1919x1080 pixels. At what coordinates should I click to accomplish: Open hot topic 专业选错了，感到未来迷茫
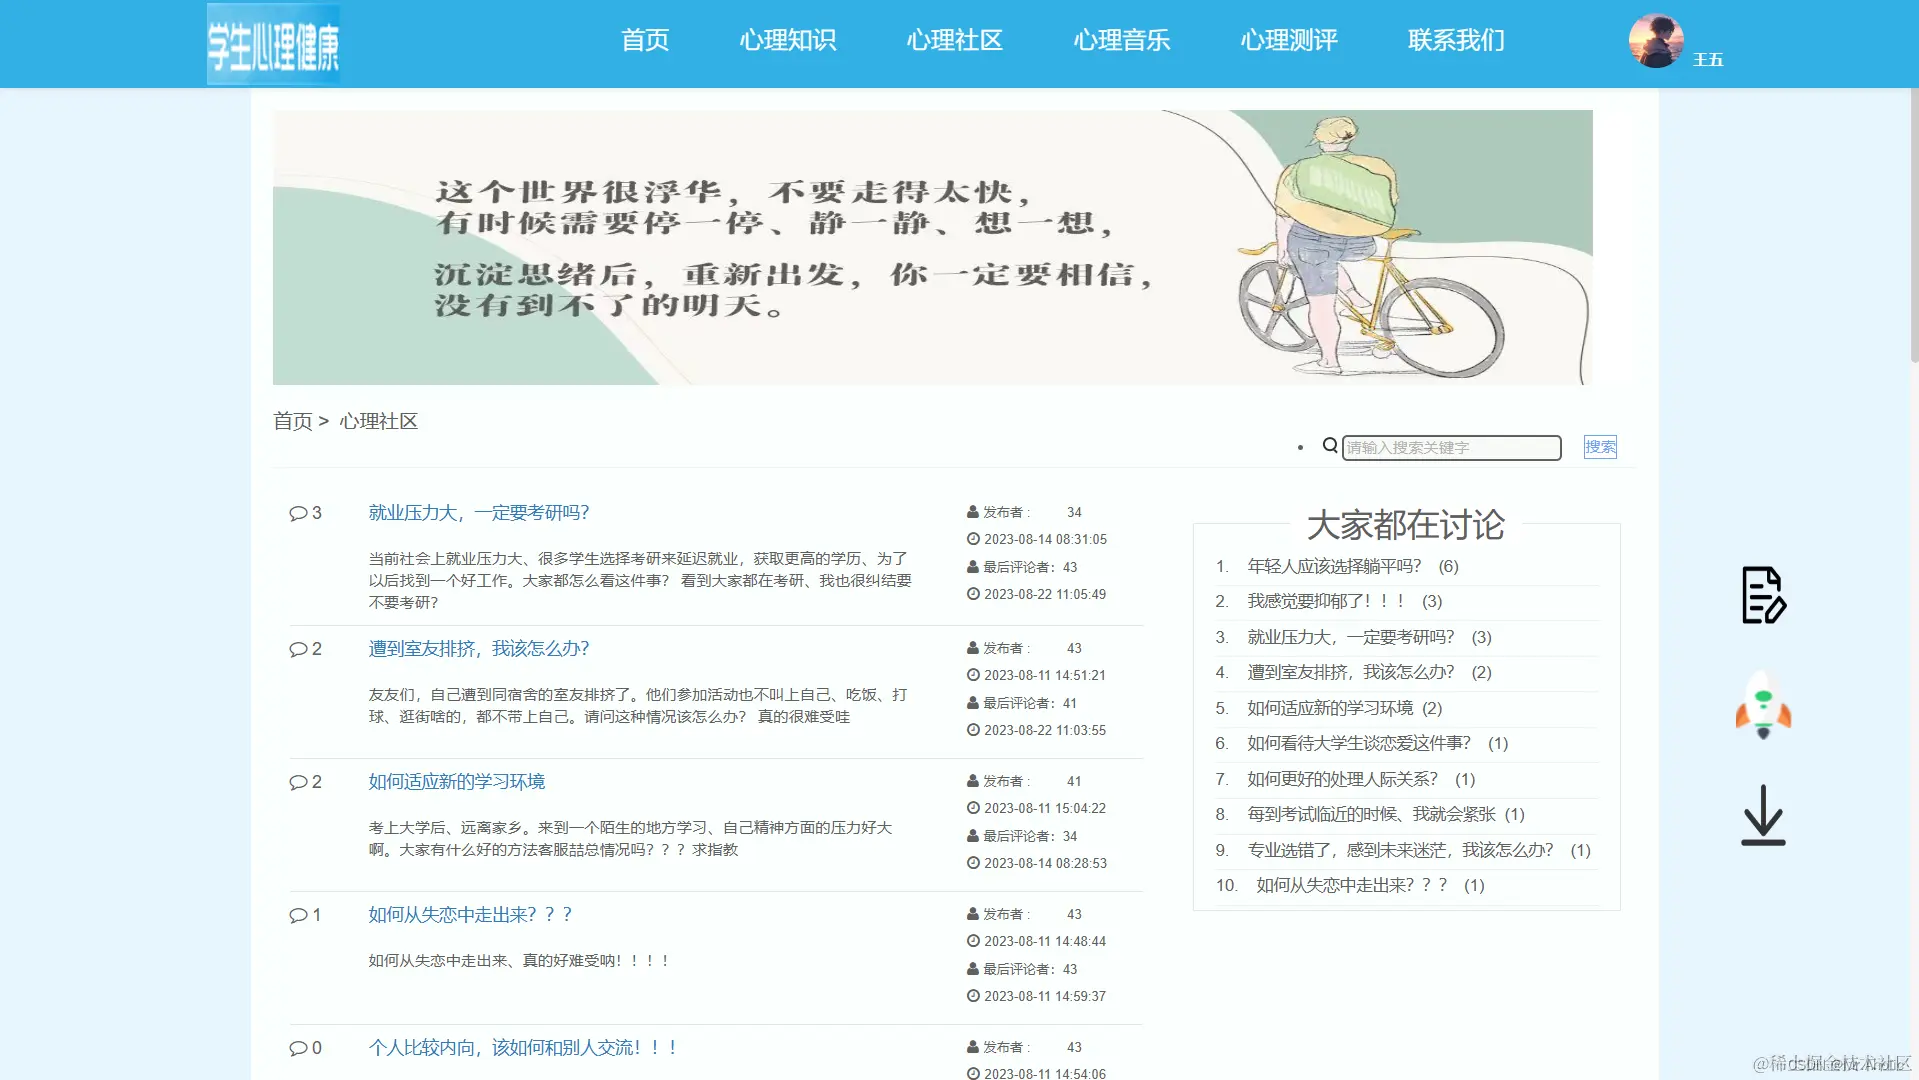(1401, 850)
